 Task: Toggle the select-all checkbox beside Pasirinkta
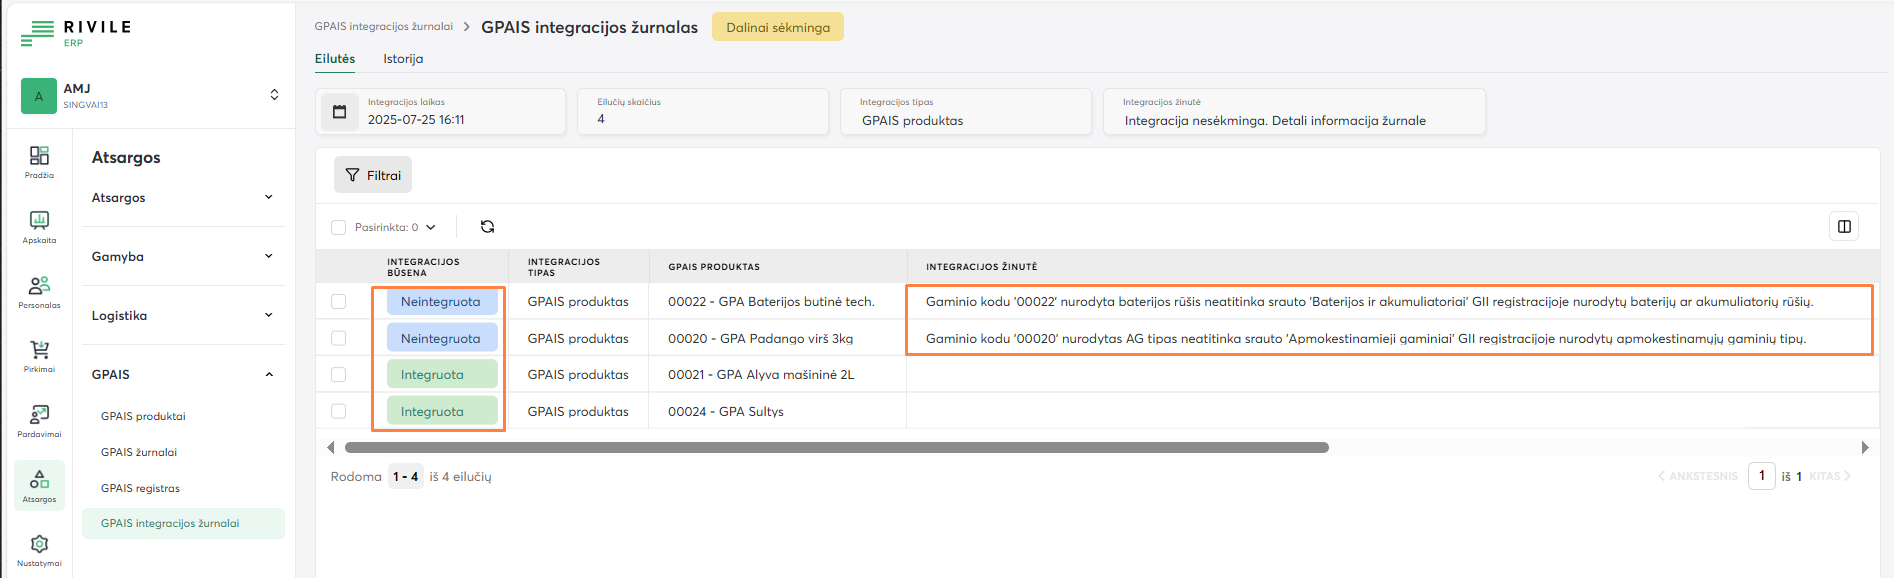[338, 228]
